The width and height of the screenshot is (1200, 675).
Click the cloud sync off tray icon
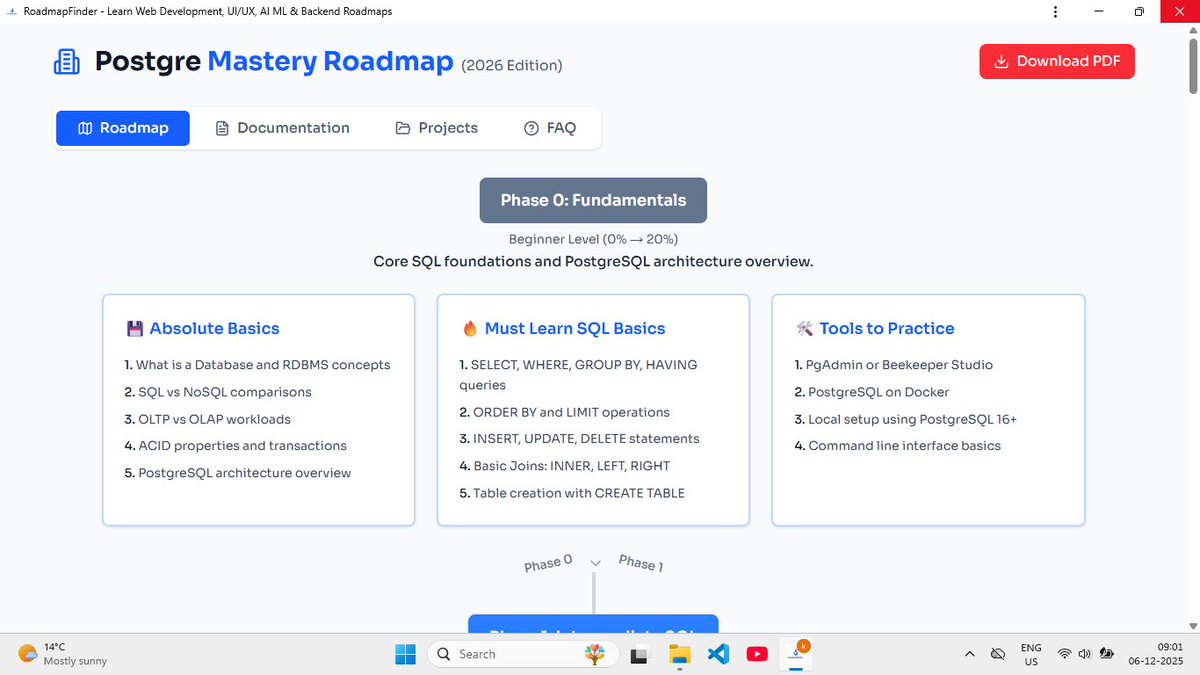997,654
